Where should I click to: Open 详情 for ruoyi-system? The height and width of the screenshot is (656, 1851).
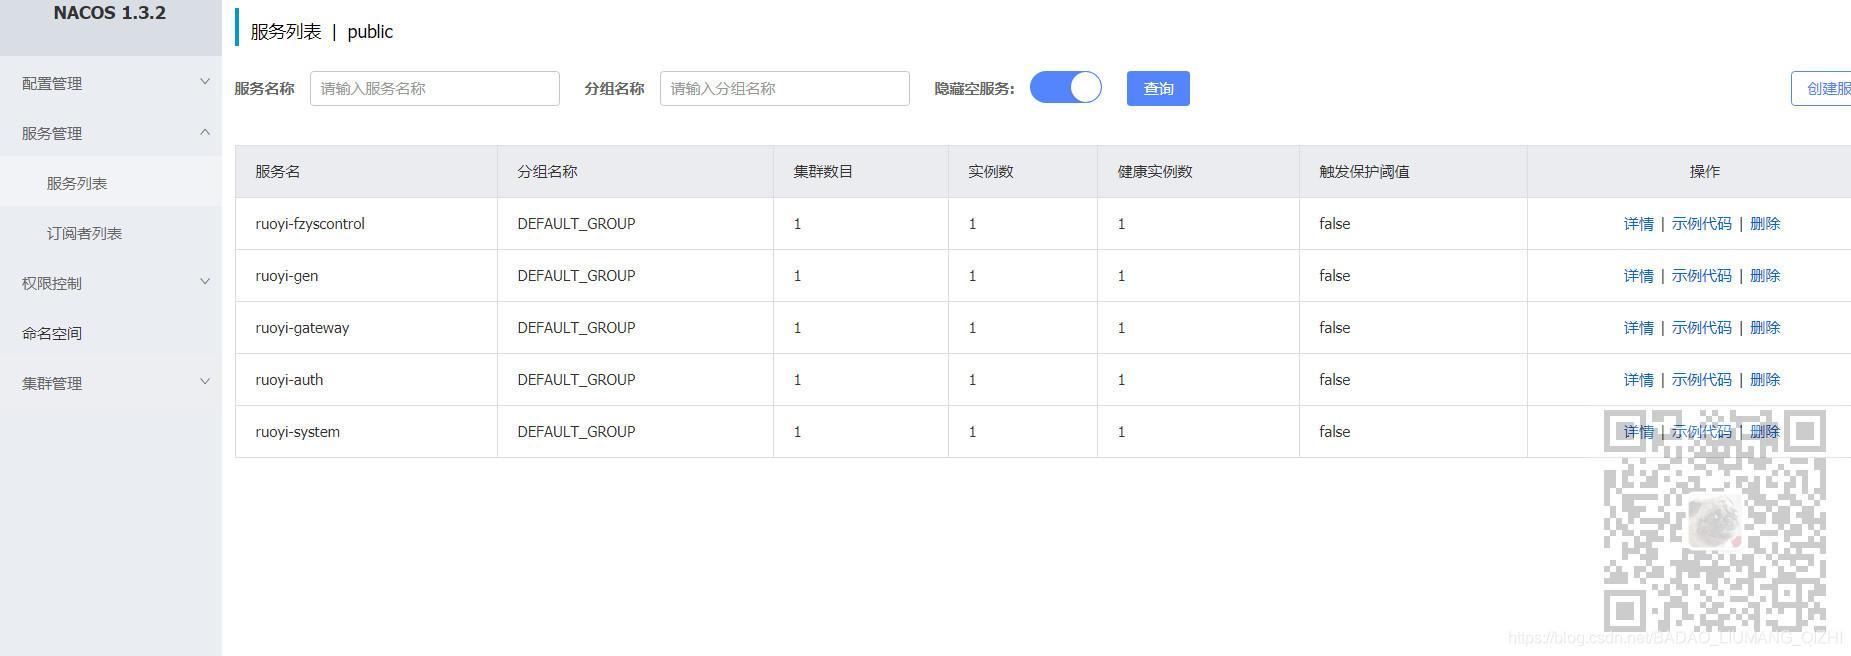point(1638,432)
